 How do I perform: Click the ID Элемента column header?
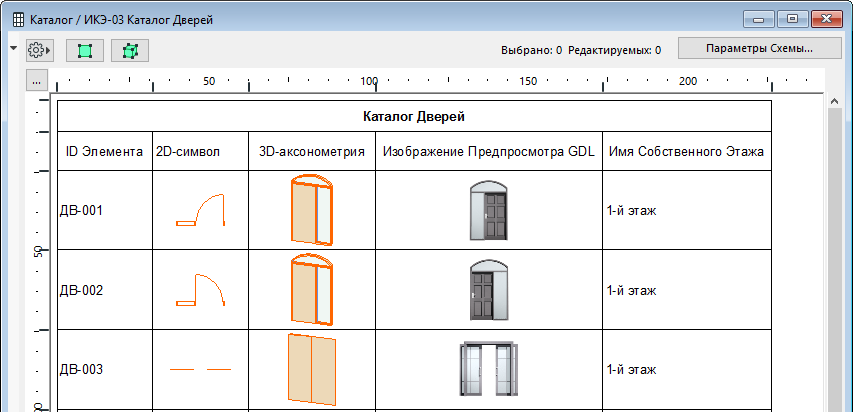pos(105,151)
